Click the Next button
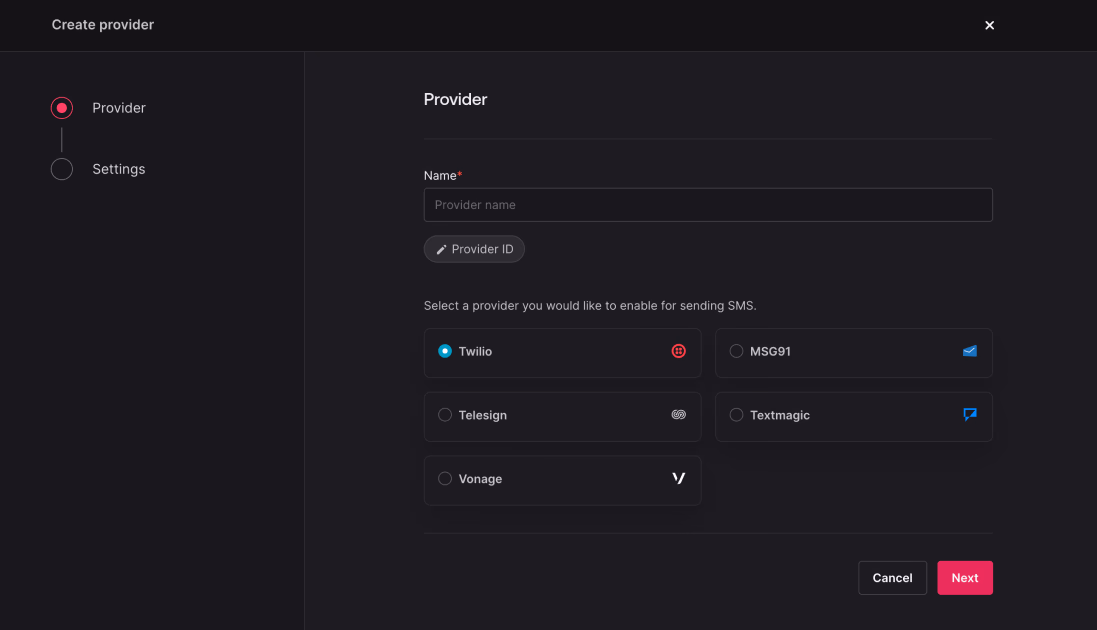The height and width of the screenshot is (630, 1097). pyautogui.click(x=965, y=578)
